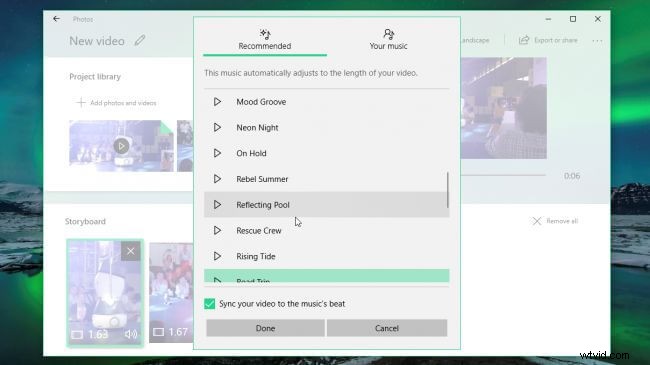This screenshot has width=650, height=365.
Task: Switch to the Your music tab
Action: [x=388, y=40]
